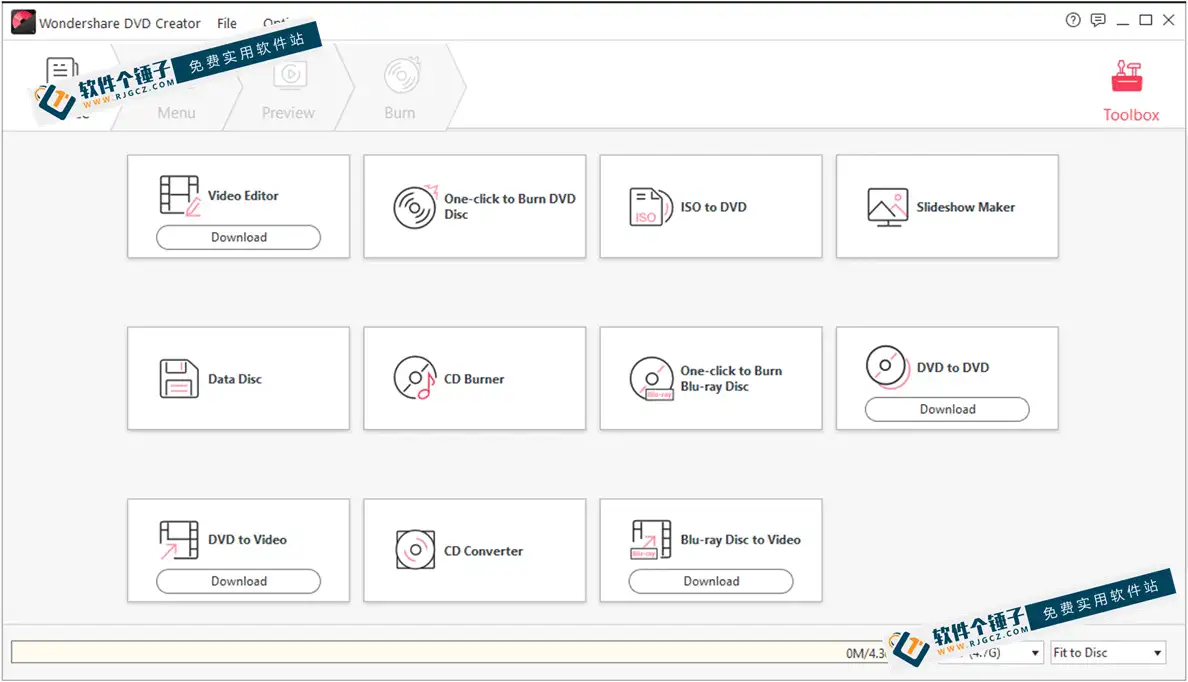
Task: Maximize the DVD Creator window
Action: click(1146, 20)
